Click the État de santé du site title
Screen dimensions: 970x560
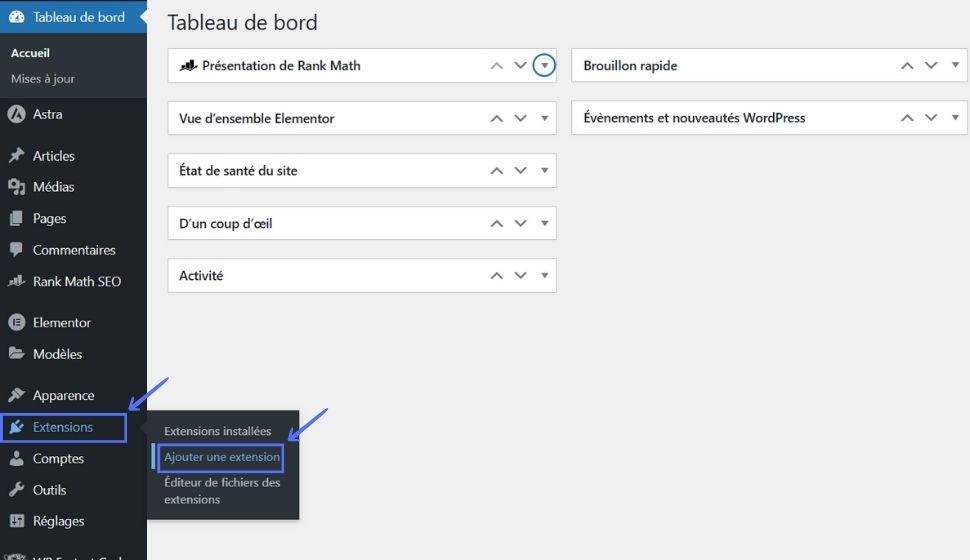pos(238,171)
